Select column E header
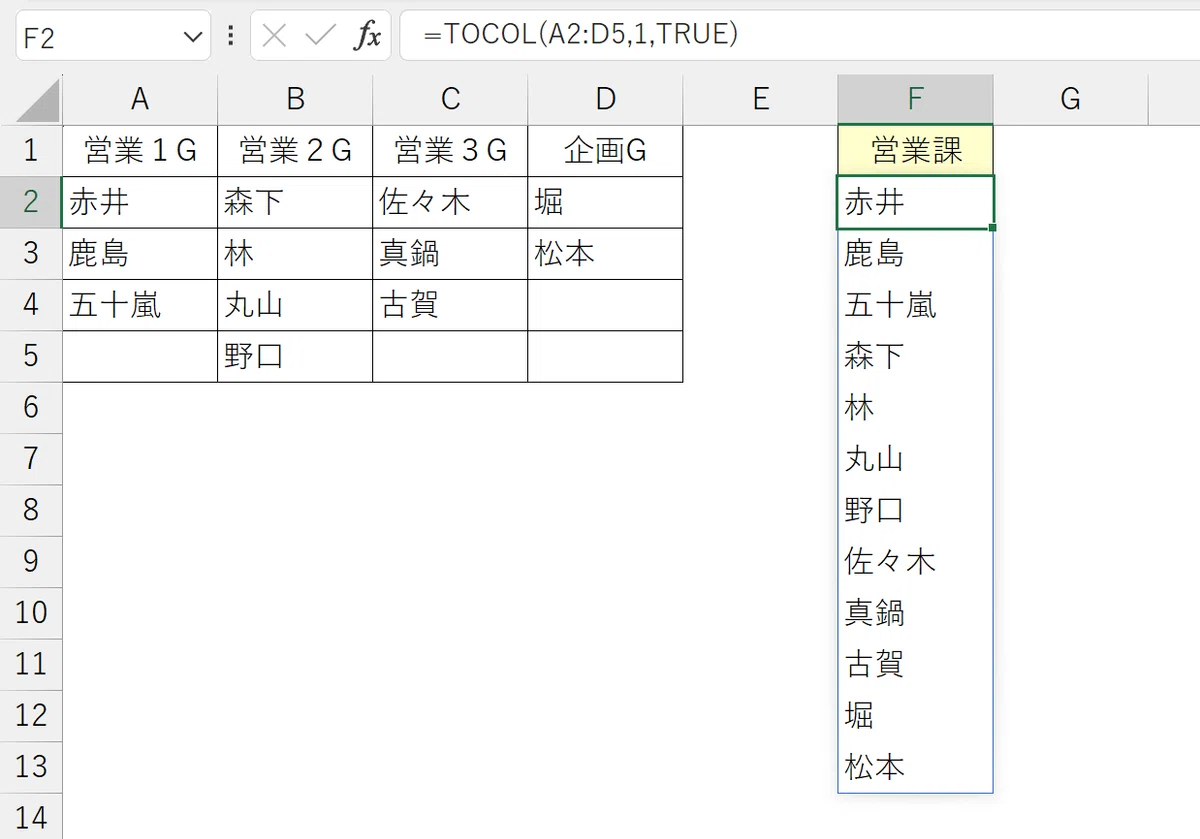The width and height of the screenshot is (1200, 839). coord(760,99)
